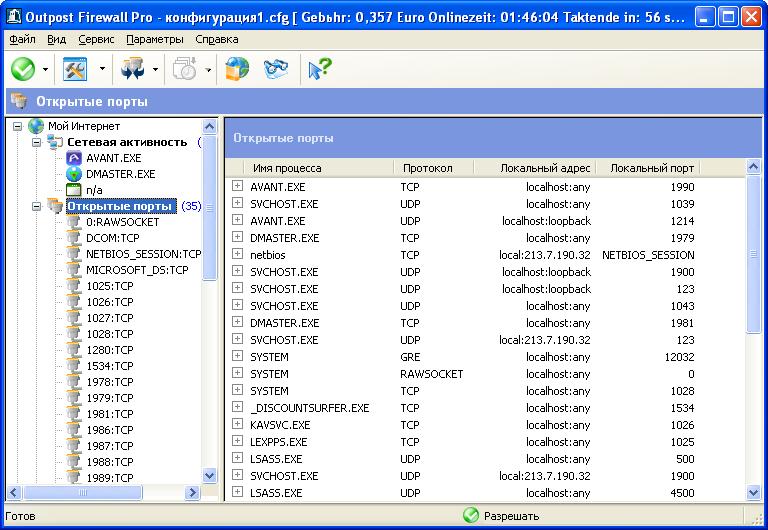Sort by Локальный адрес column header
768x530 pixels.
tap(535, 168)
